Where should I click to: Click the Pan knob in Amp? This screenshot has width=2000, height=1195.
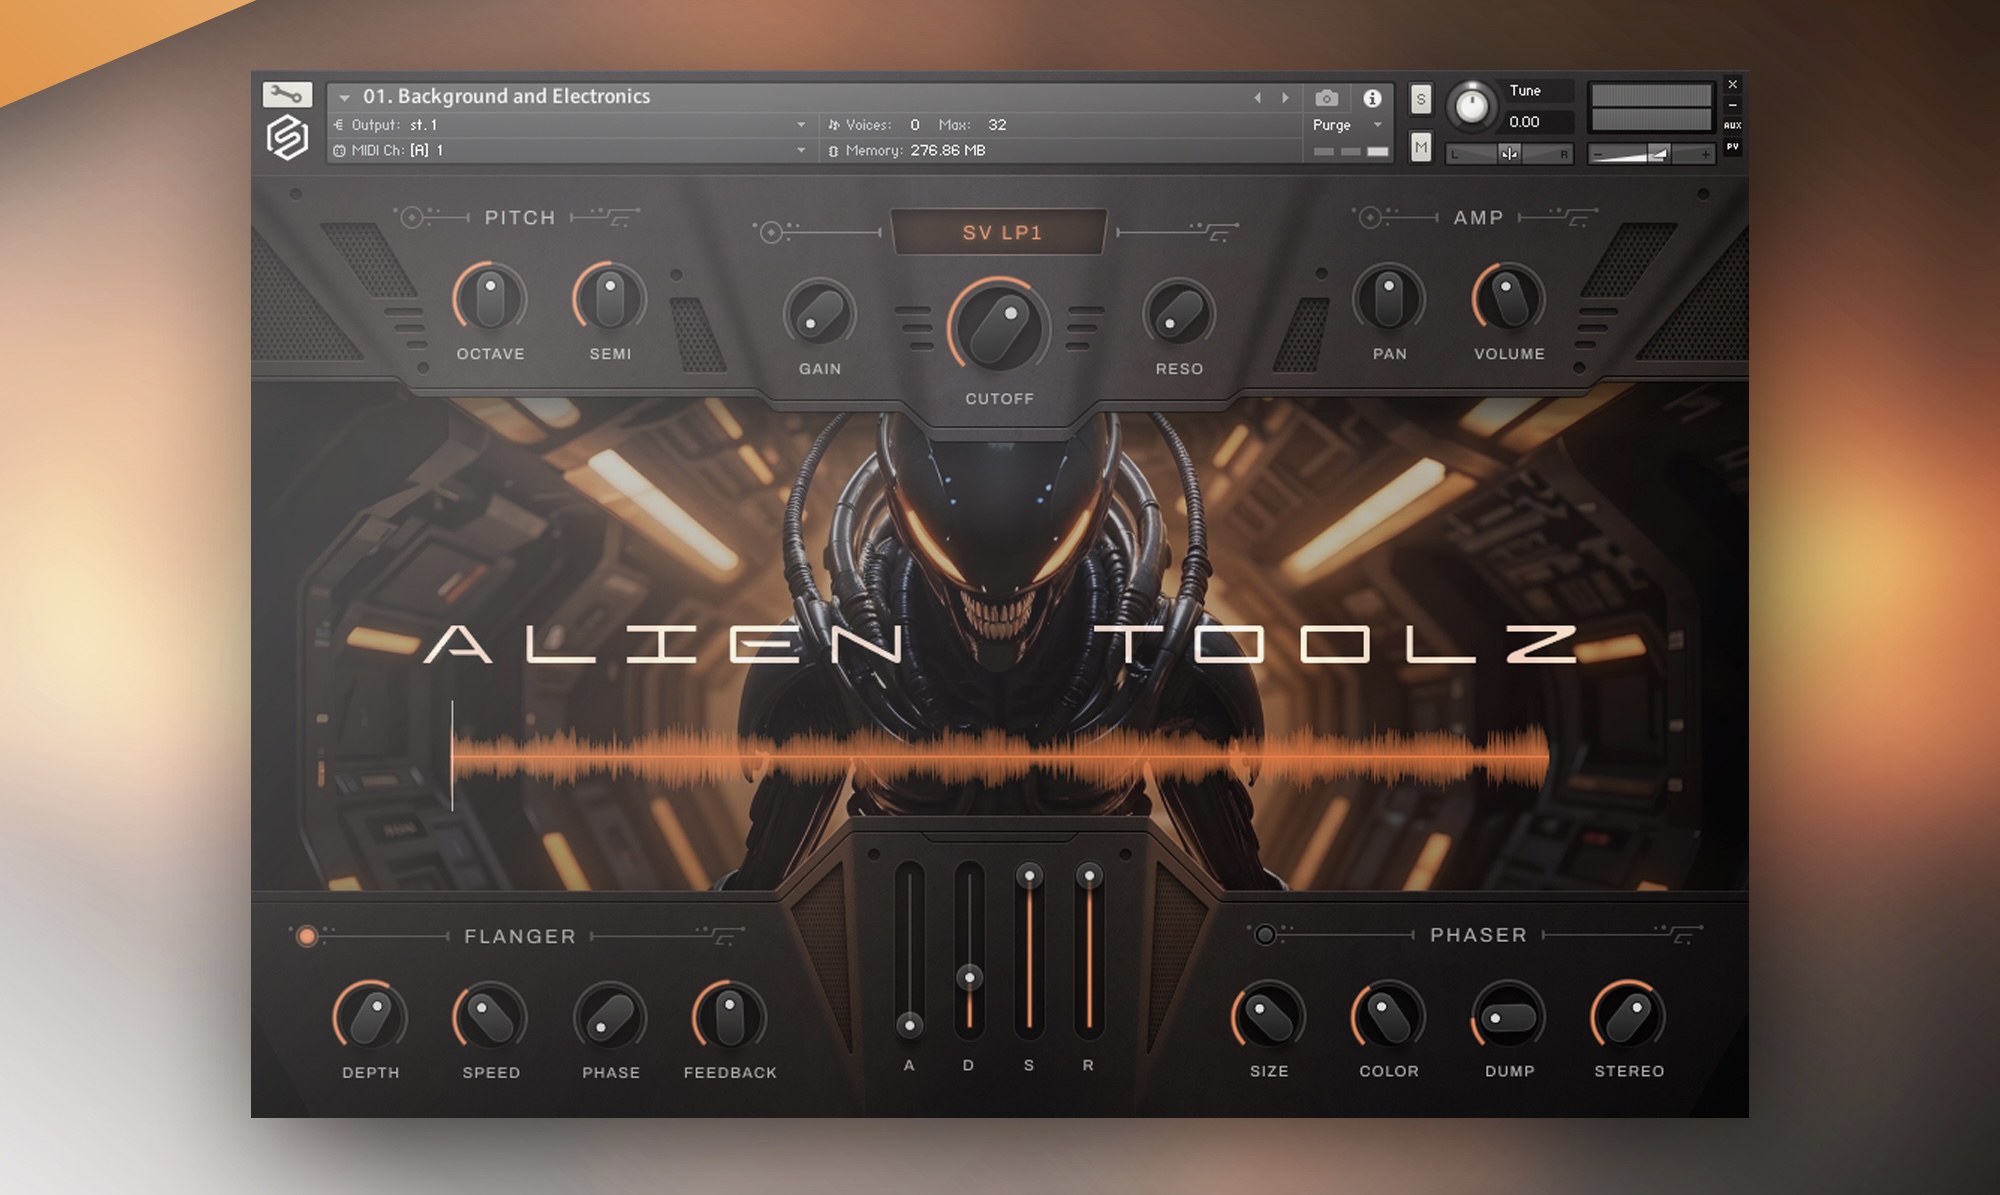[1389, 299]
